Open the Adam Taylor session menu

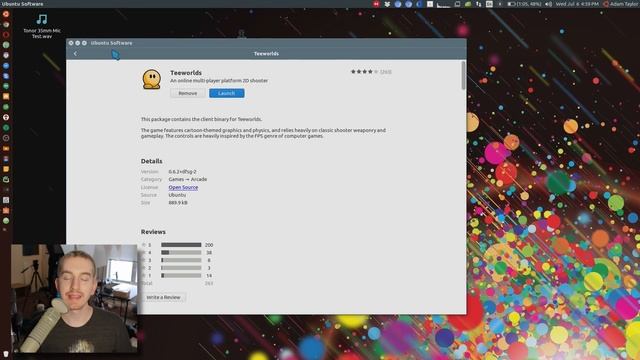click(621, 4)
